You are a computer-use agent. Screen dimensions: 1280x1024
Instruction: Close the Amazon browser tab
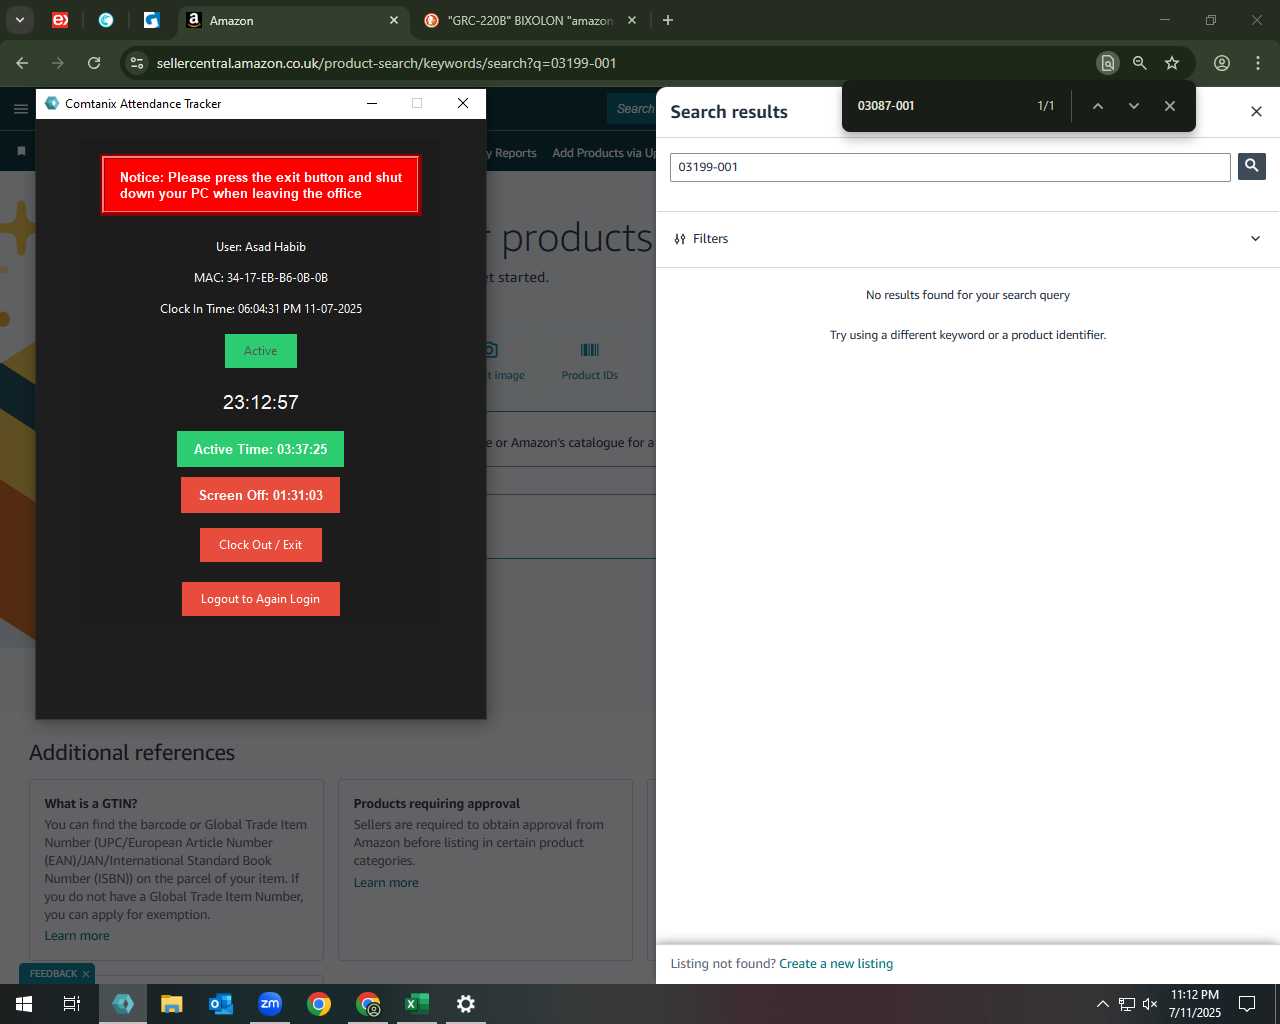(394, 20)
